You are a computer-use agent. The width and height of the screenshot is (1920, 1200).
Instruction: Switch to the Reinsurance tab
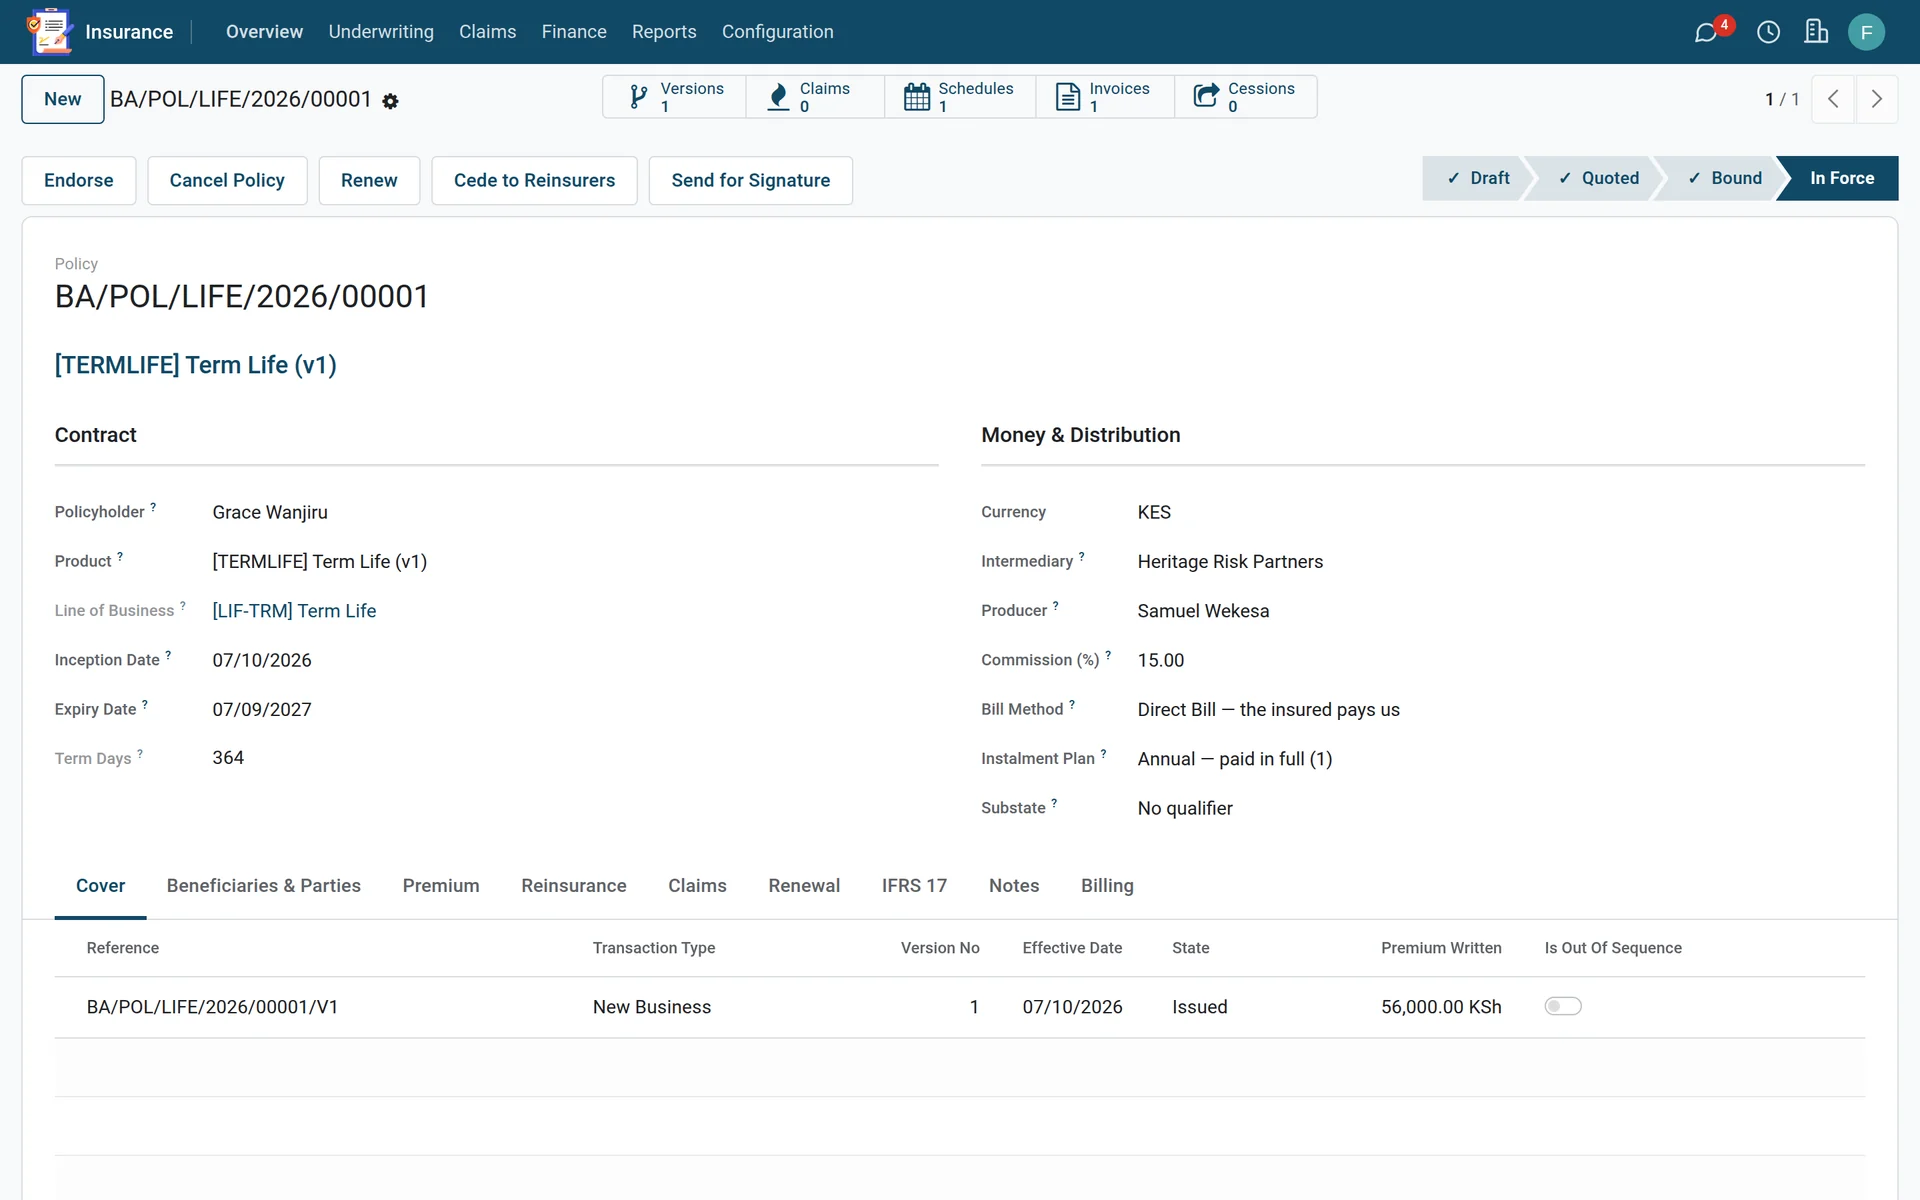click(574, 886)
